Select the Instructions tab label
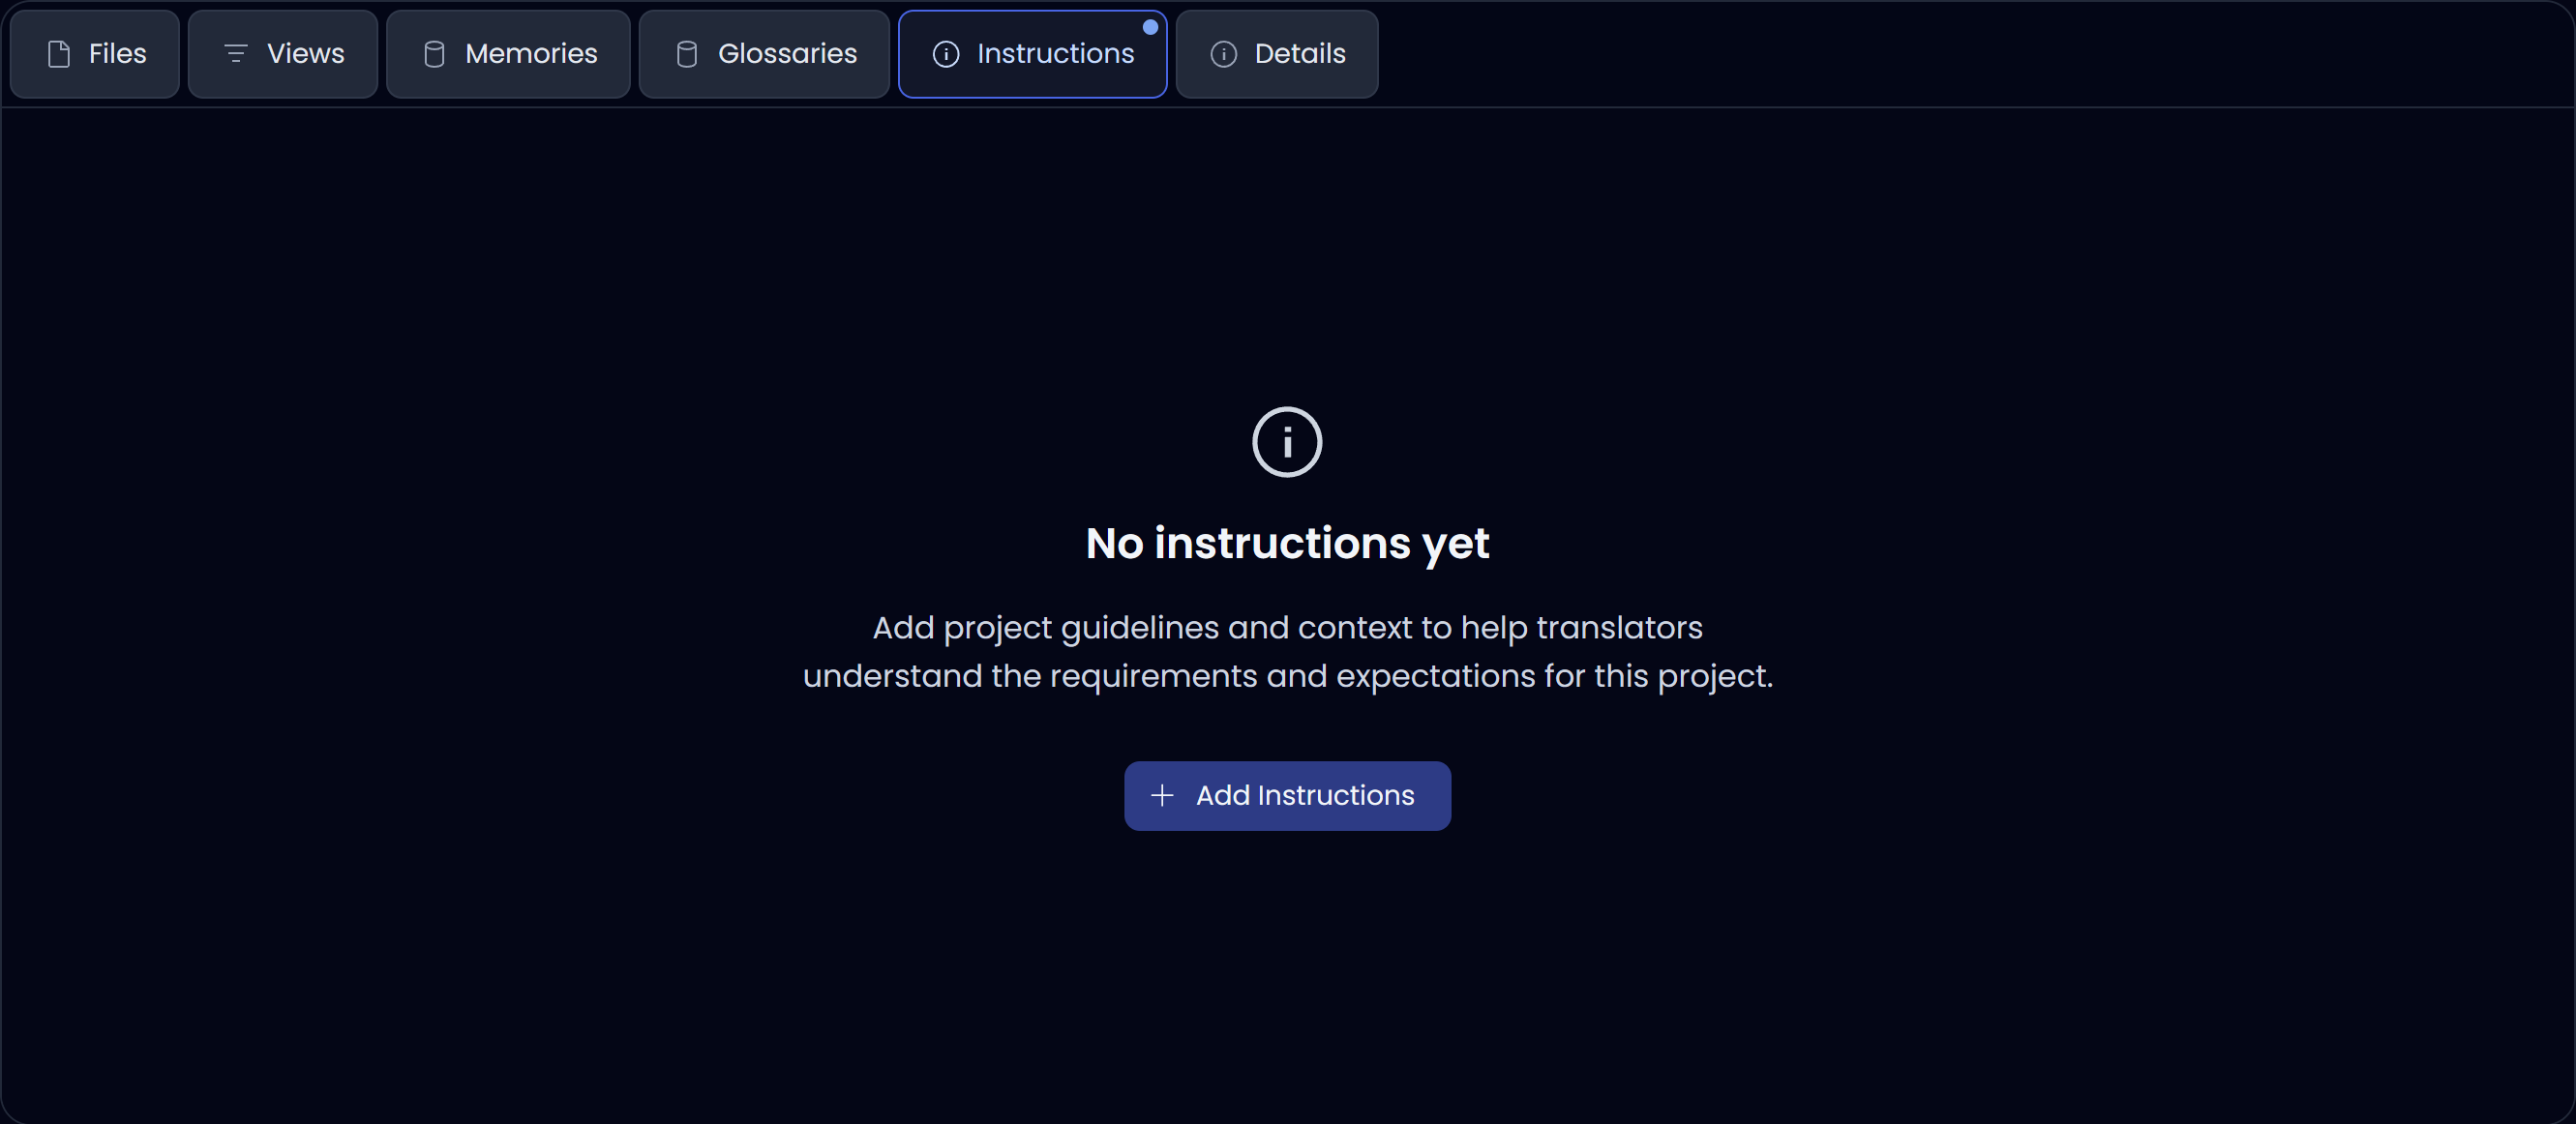The height and width of the screenshot is (1124, 2576). point(1055,54)
